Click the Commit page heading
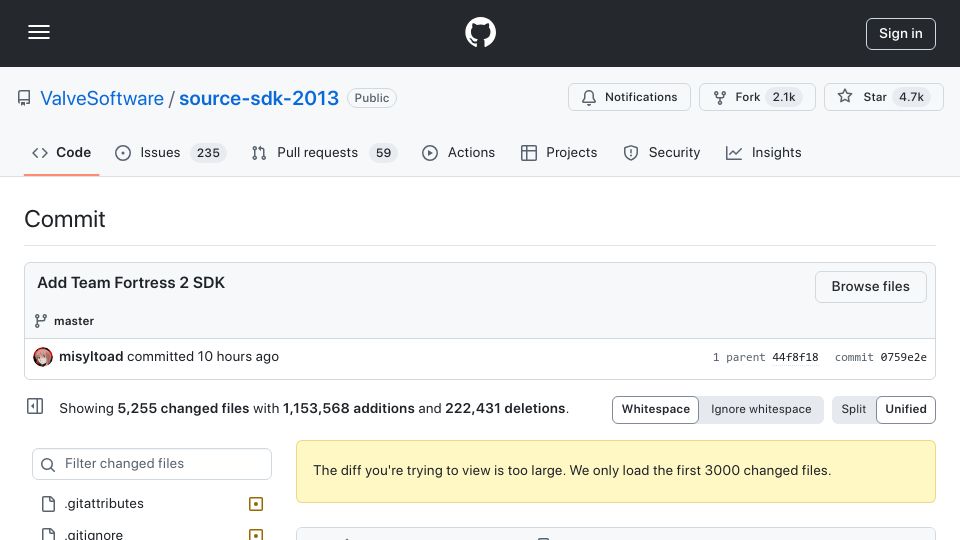 point(65,219)
